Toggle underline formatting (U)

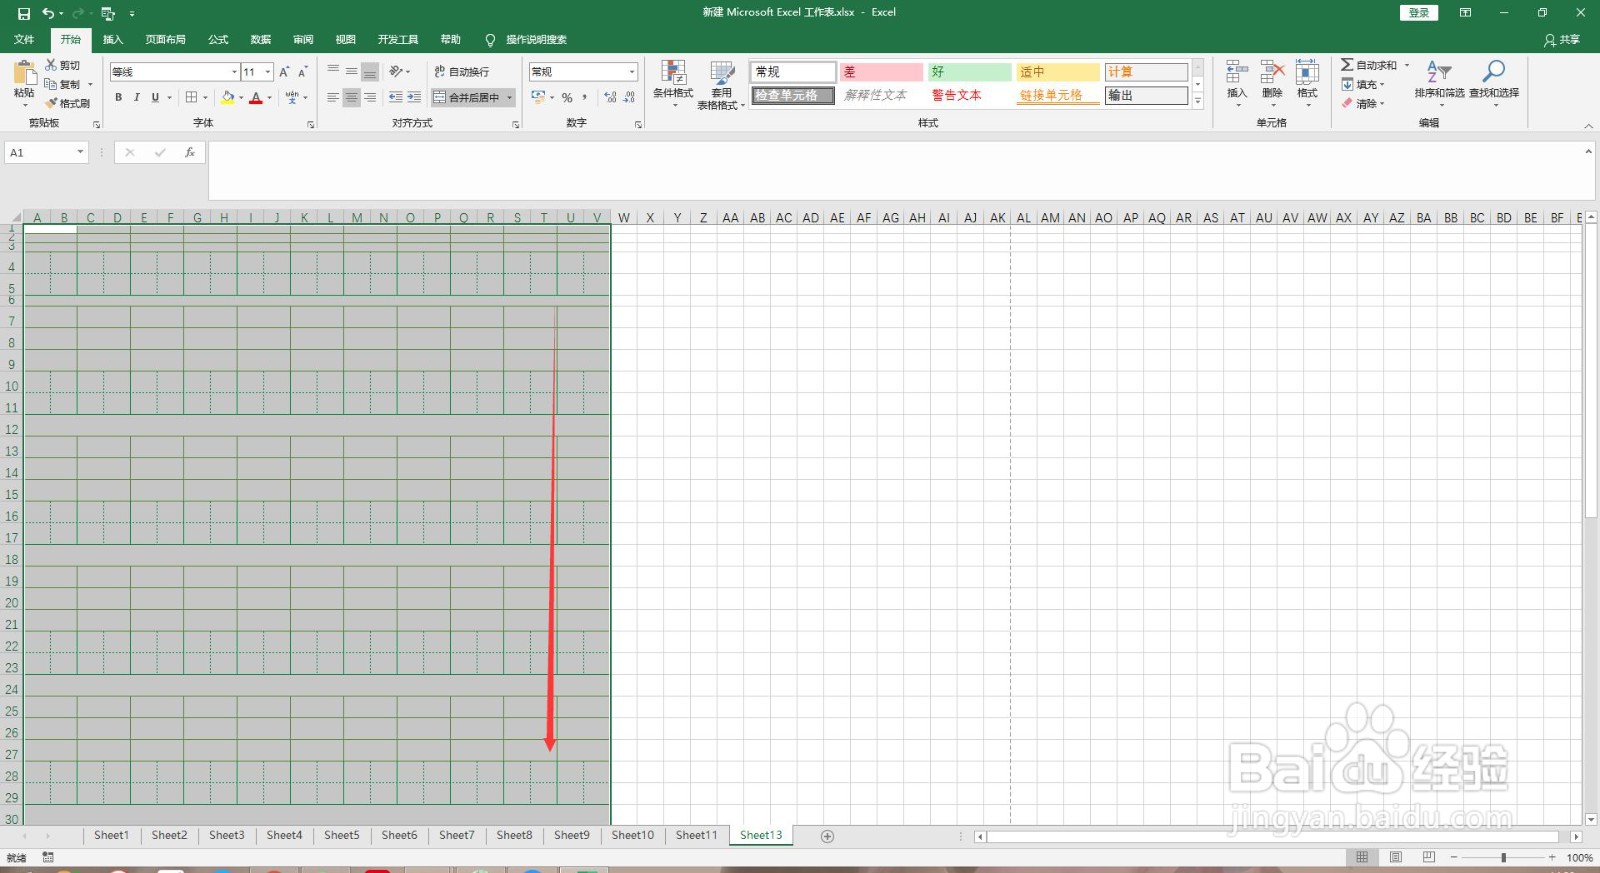tap(155, 98)
